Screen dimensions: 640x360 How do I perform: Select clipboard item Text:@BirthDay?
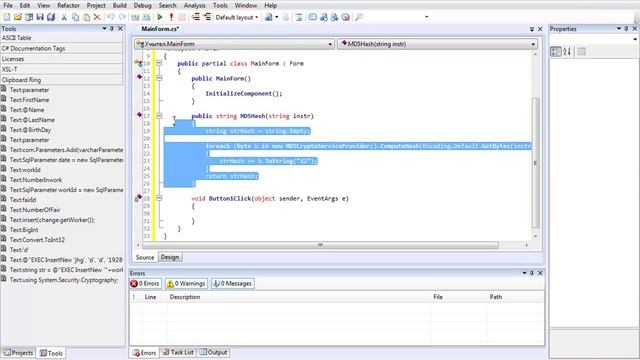[x=31, y=130]
